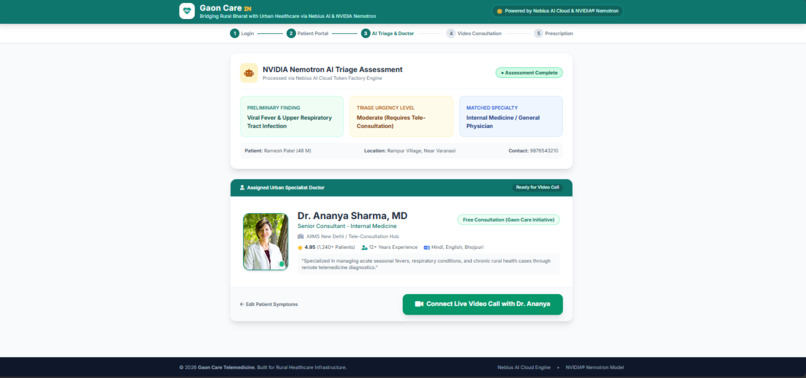
Task: Click NVIDIA Nemotron AI Triage Assessment heading
Action: pyautogui.click(x=333, y=69)
